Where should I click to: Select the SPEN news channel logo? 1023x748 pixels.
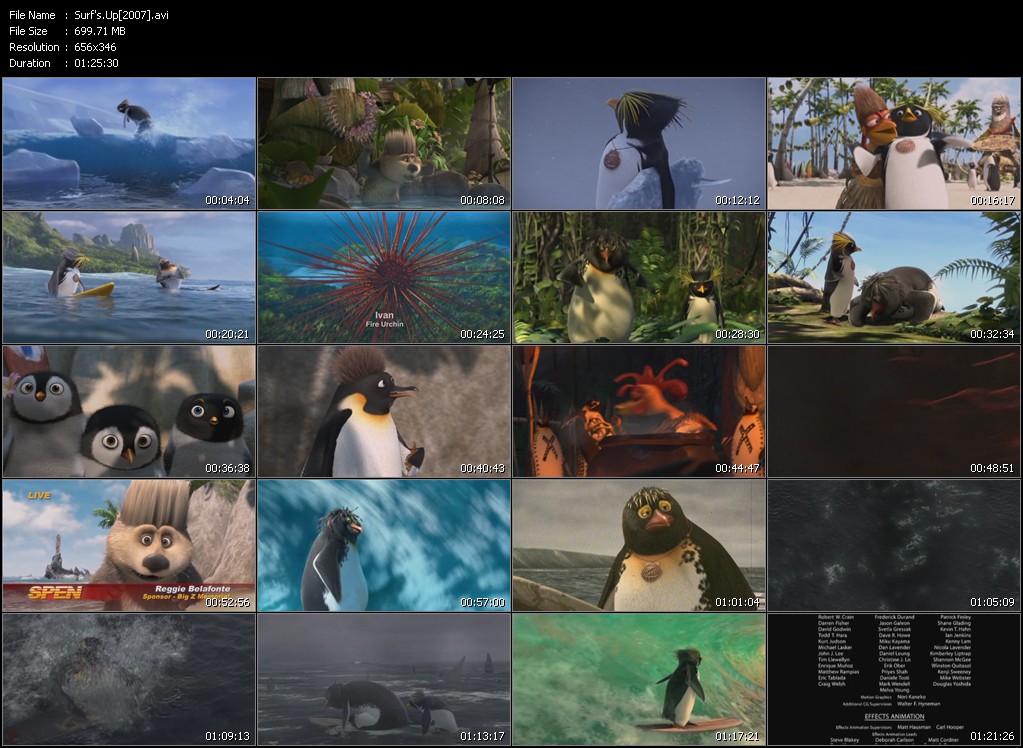click(x=55, y=592)
